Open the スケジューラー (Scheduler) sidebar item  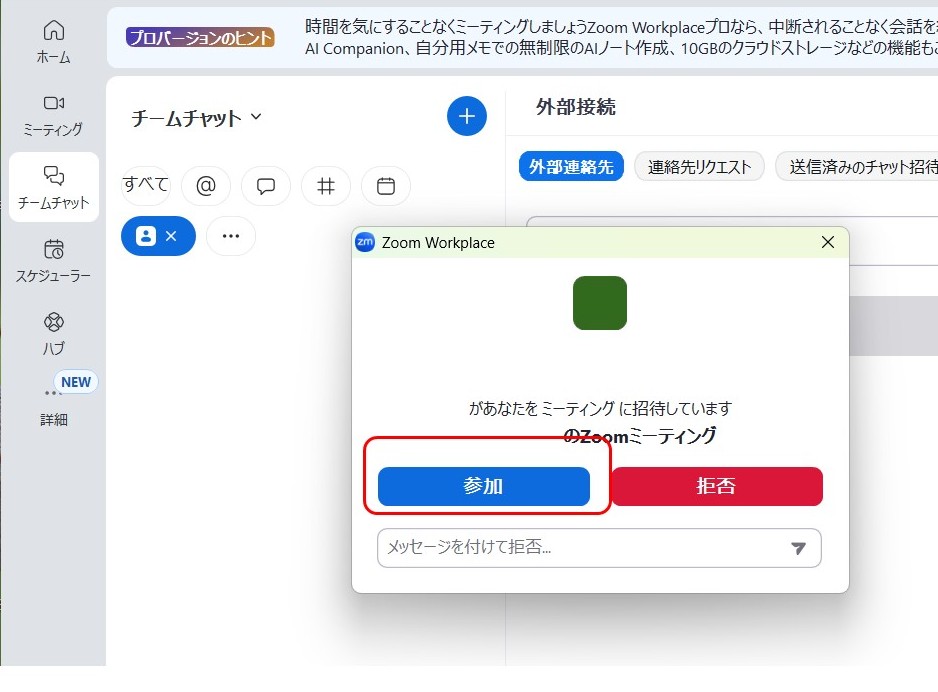tap(53, 261)
